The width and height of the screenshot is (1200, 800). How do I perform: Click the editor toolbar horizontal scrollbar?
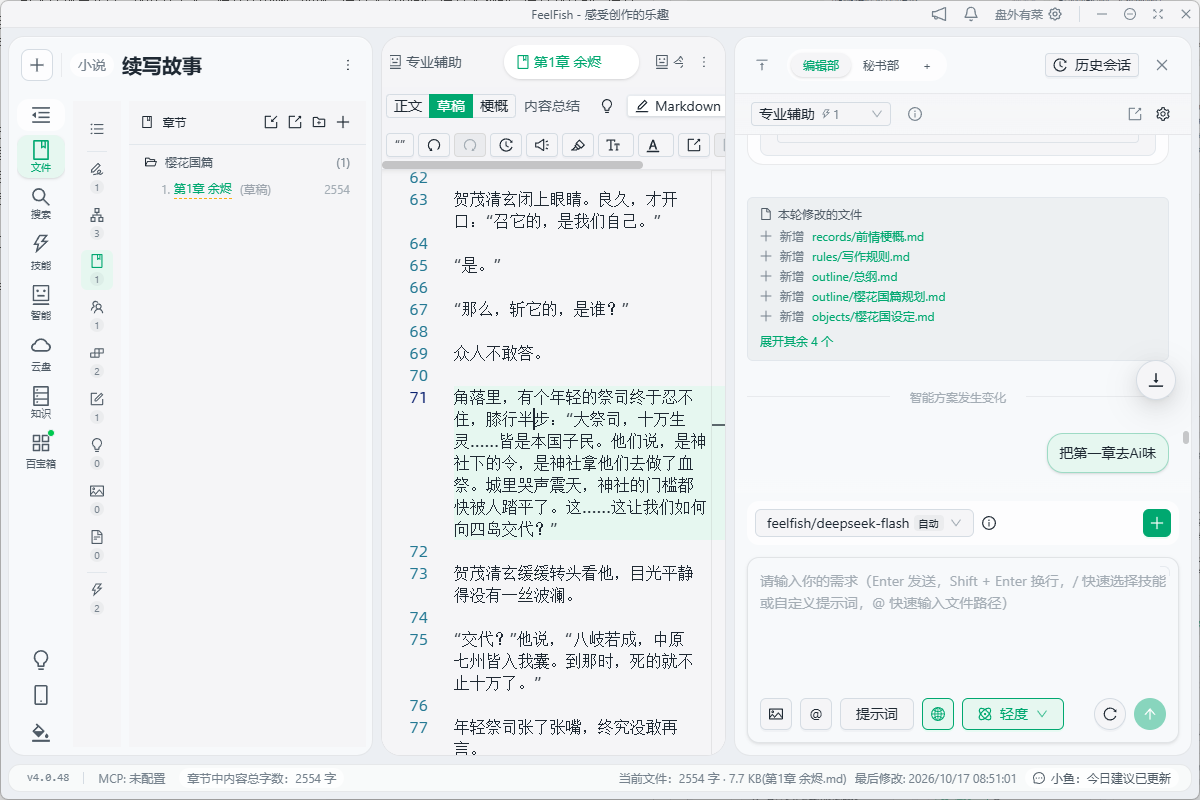(514, 165)
